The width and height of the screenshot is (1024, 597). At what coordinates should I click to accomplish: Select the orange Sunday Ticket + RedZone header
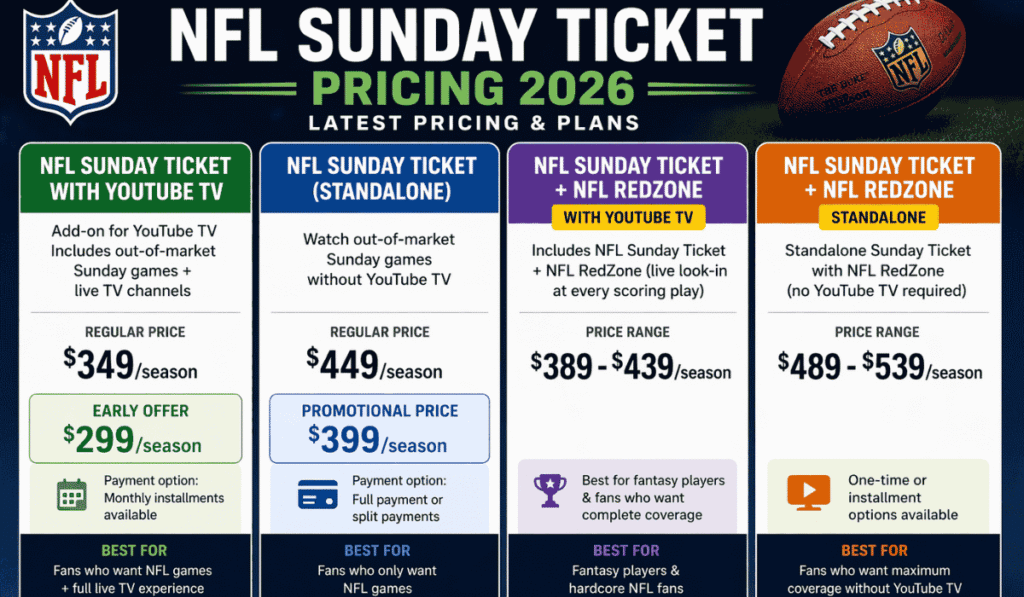click(x=877, y=176)
